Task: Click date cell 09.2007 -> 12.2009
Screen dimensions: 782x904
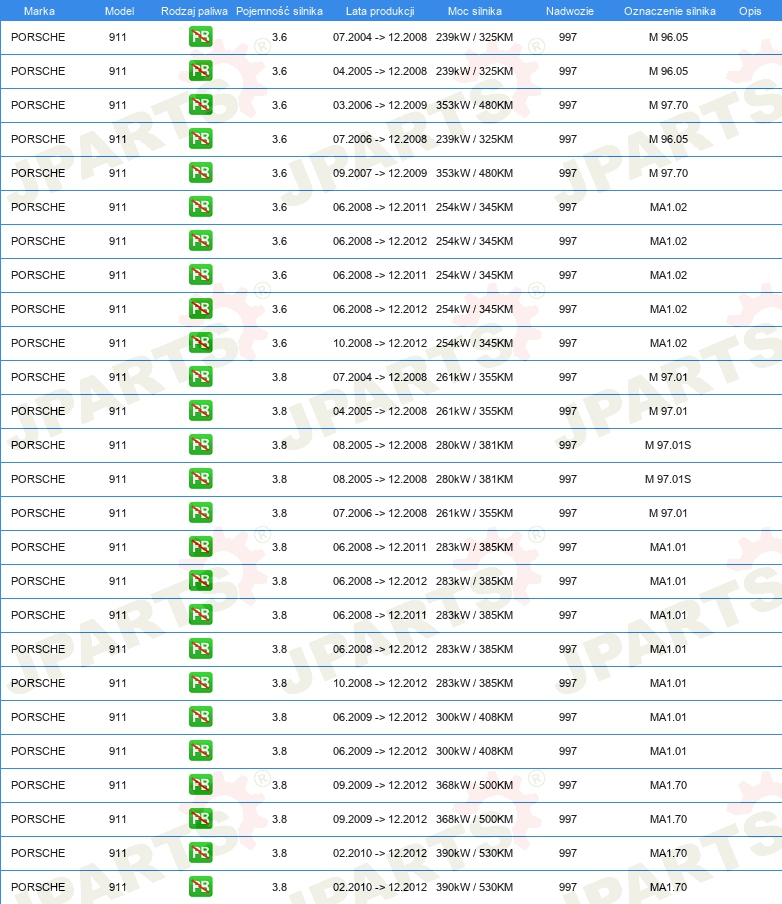Action: click(x=380, y=173)
